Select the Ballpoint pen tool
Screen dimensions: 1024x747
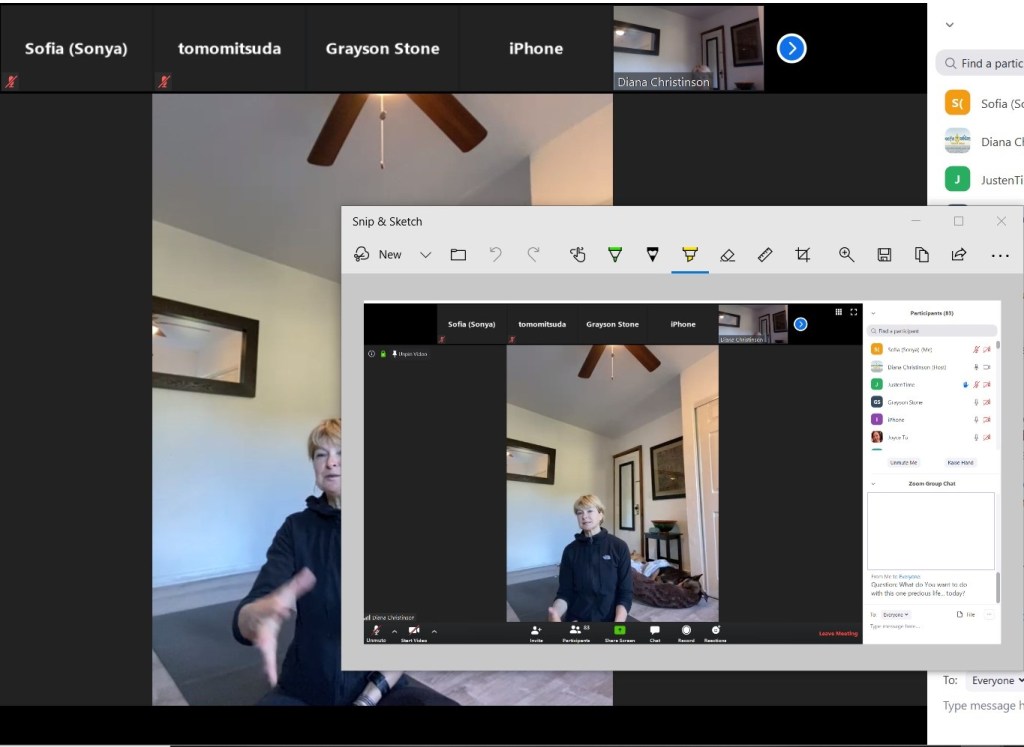pos(615,255)
